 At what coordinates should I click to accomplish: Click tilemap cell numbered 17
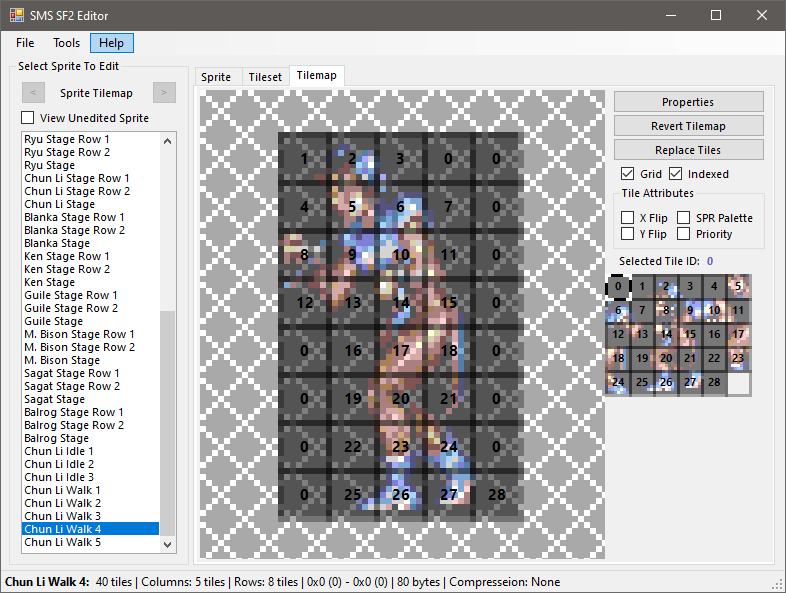pos(400,351)
